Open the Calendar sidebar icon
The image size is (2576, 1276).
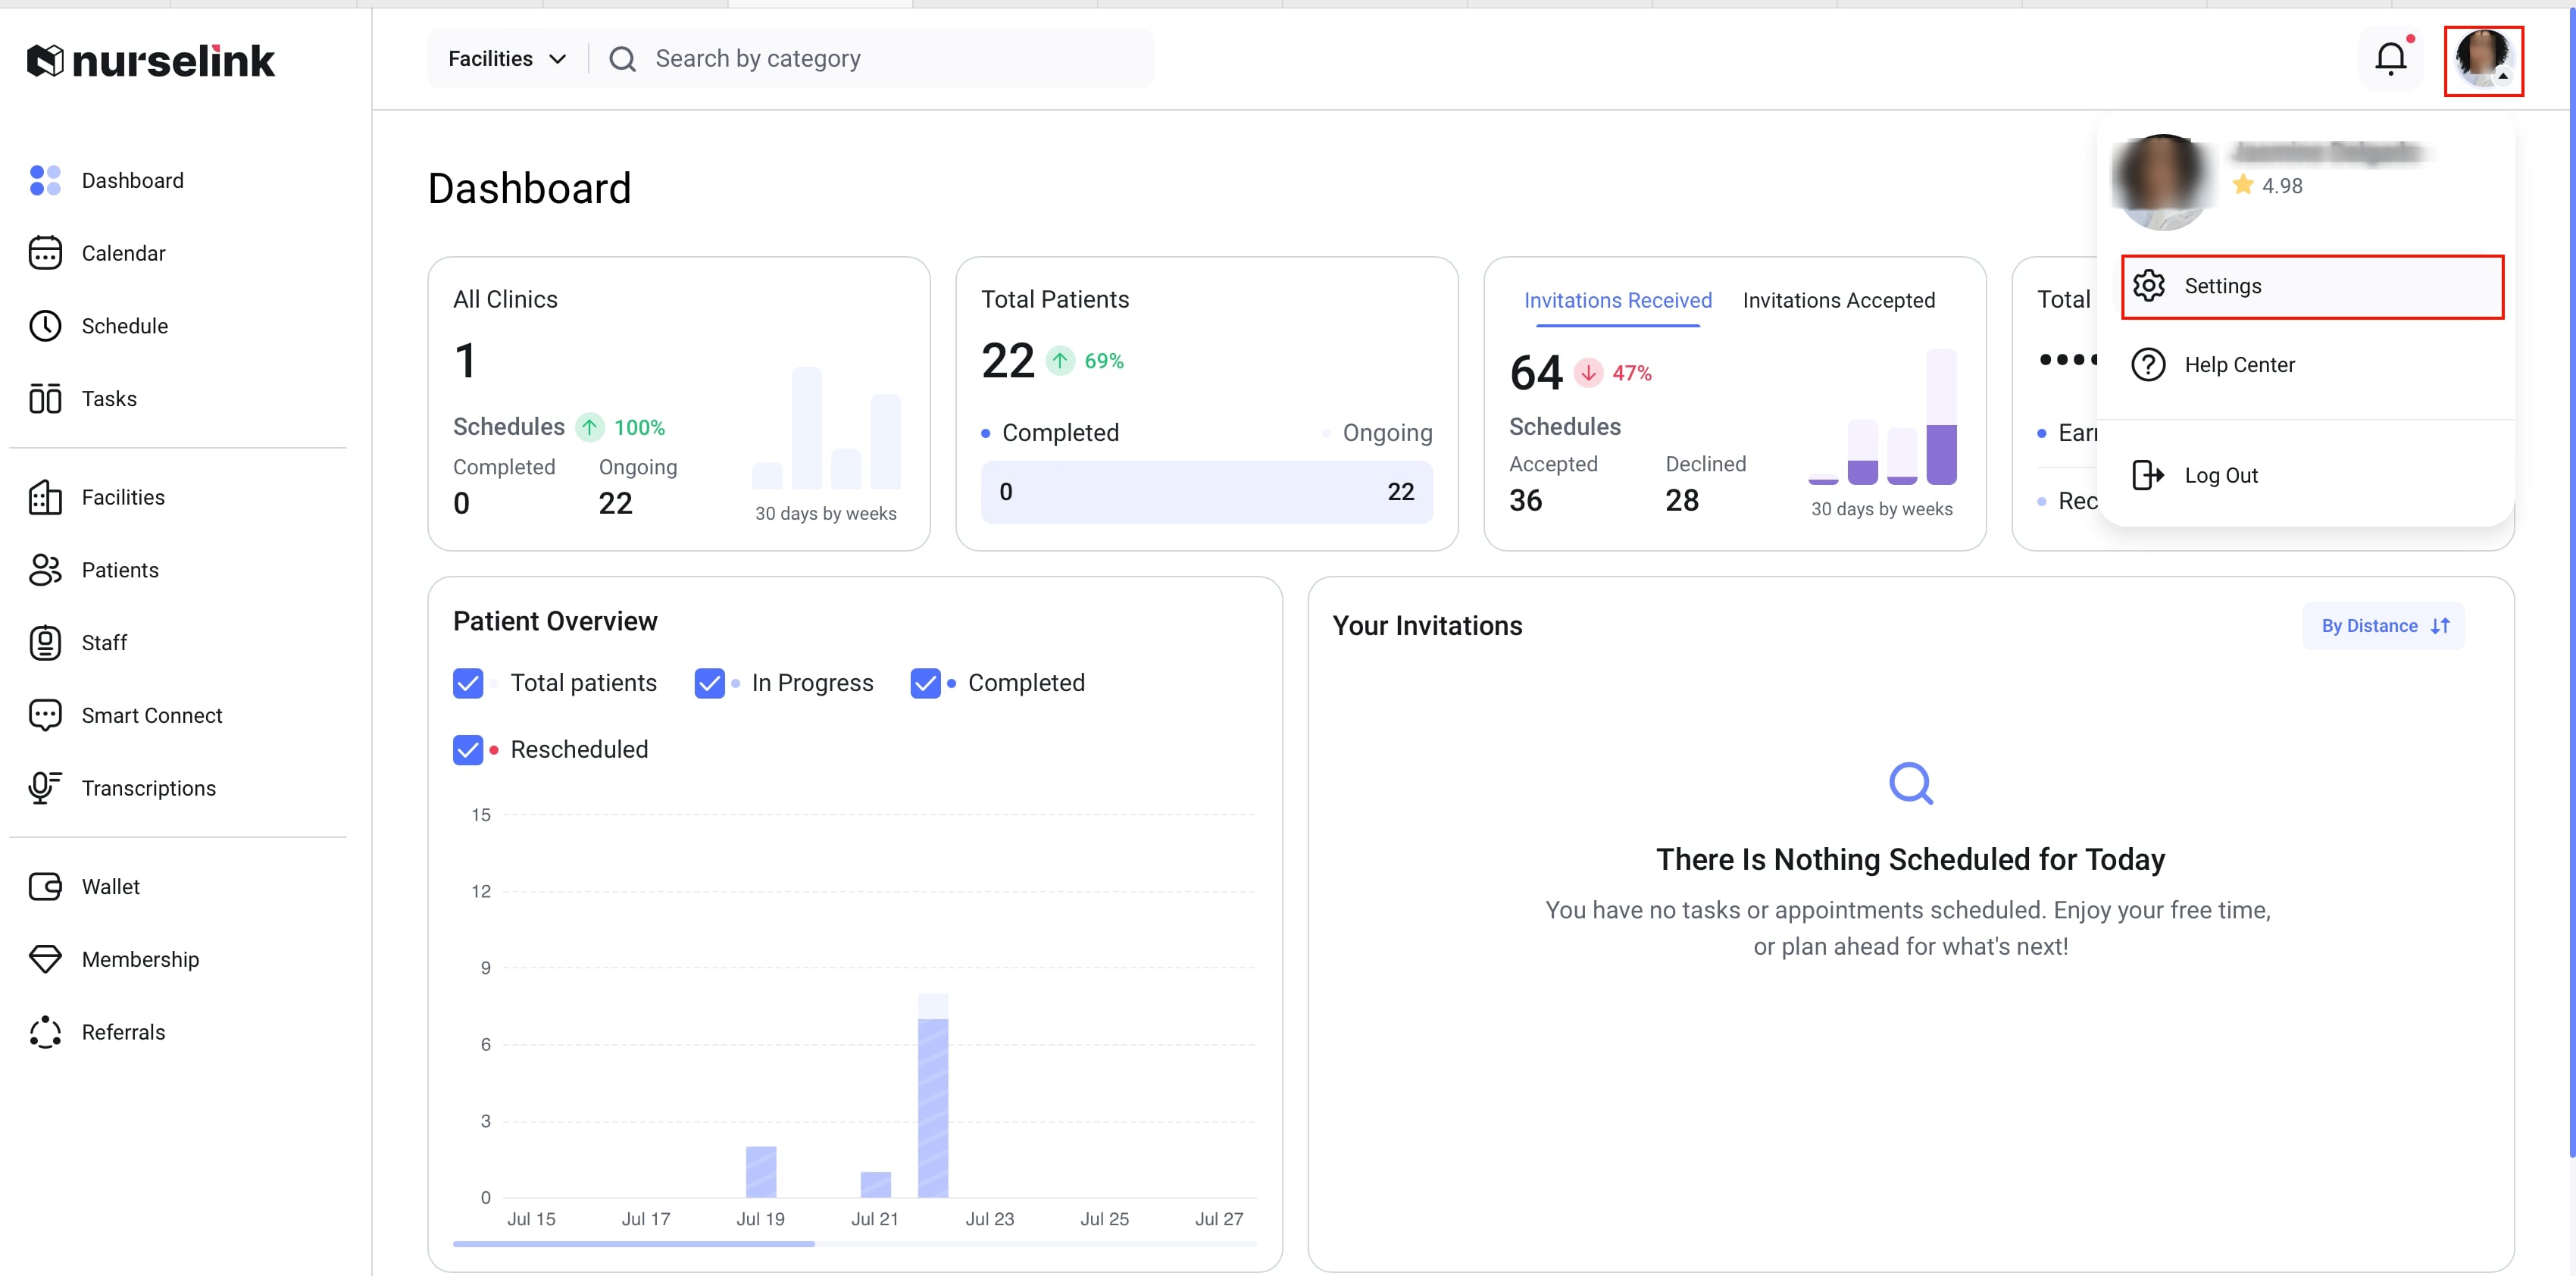click(45, 253)
